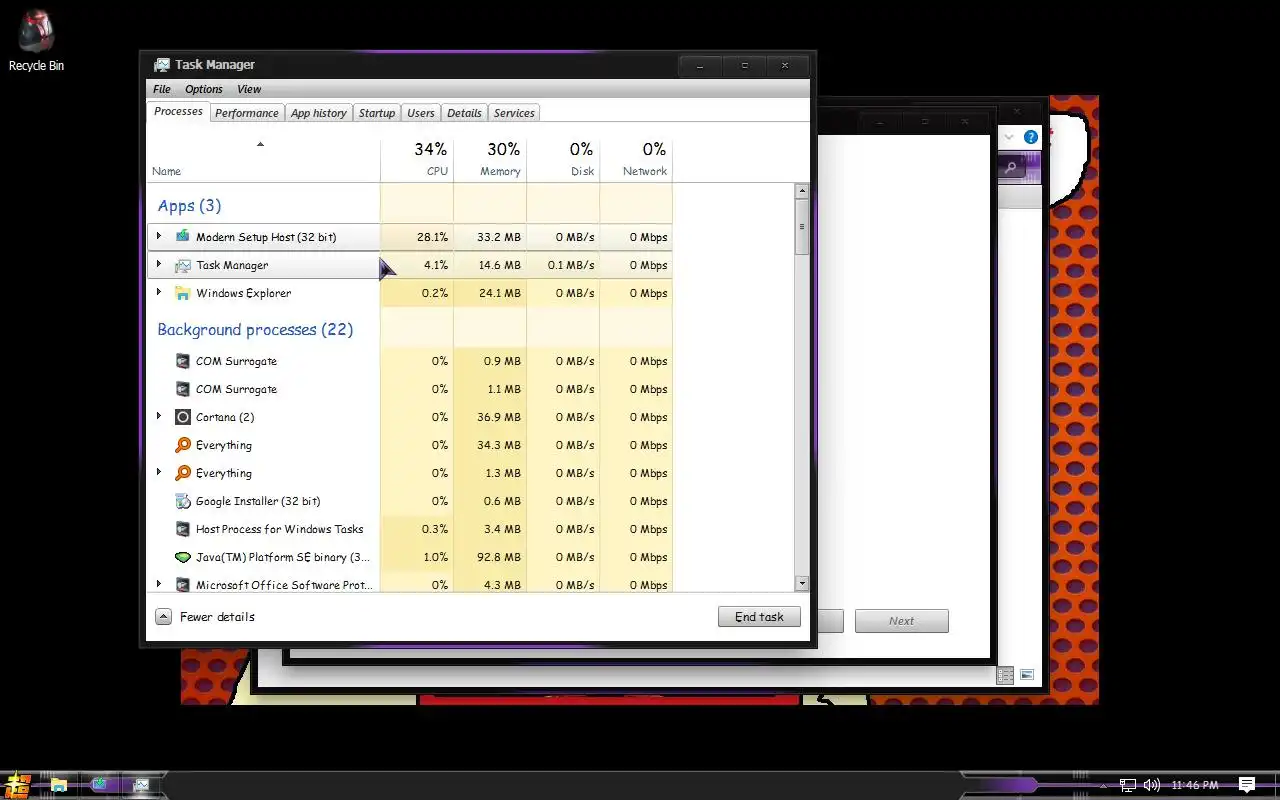Viewport: 1280px width, 800px height.
Task: Switch to the Performance tab
Action: pyautogui.click(x=247, y=113)
